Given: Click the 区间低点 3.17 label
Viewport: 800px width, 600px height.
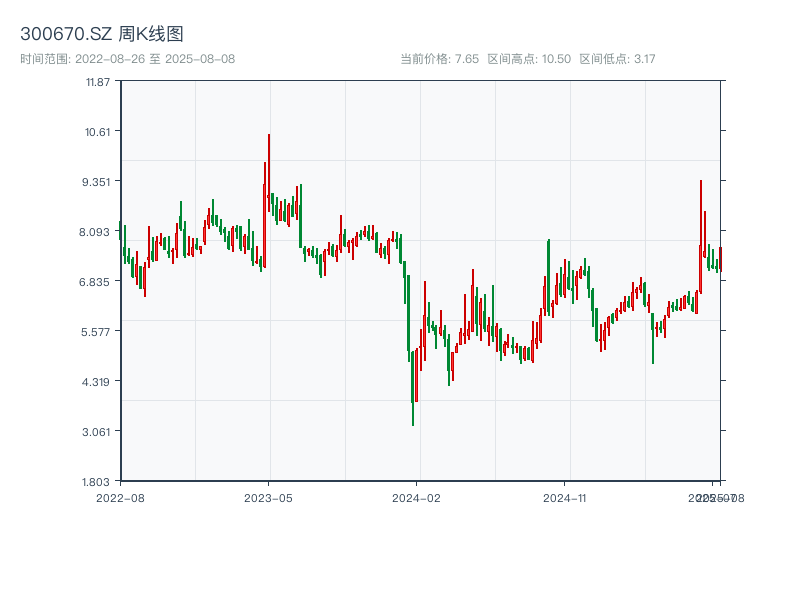Looking at the screenshot, I should [617, 59].
